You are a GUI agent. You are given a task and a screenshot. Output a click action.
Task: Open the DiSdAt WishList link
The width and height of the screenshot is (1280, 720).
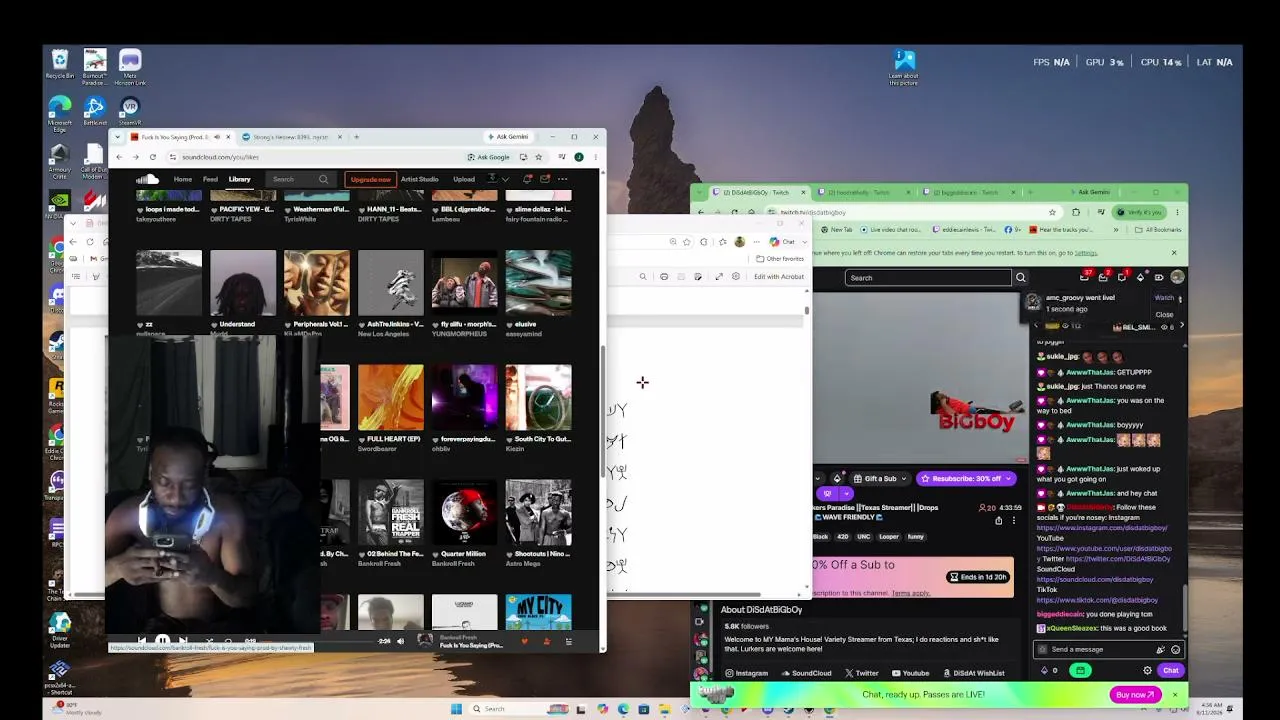coord(973,673)
